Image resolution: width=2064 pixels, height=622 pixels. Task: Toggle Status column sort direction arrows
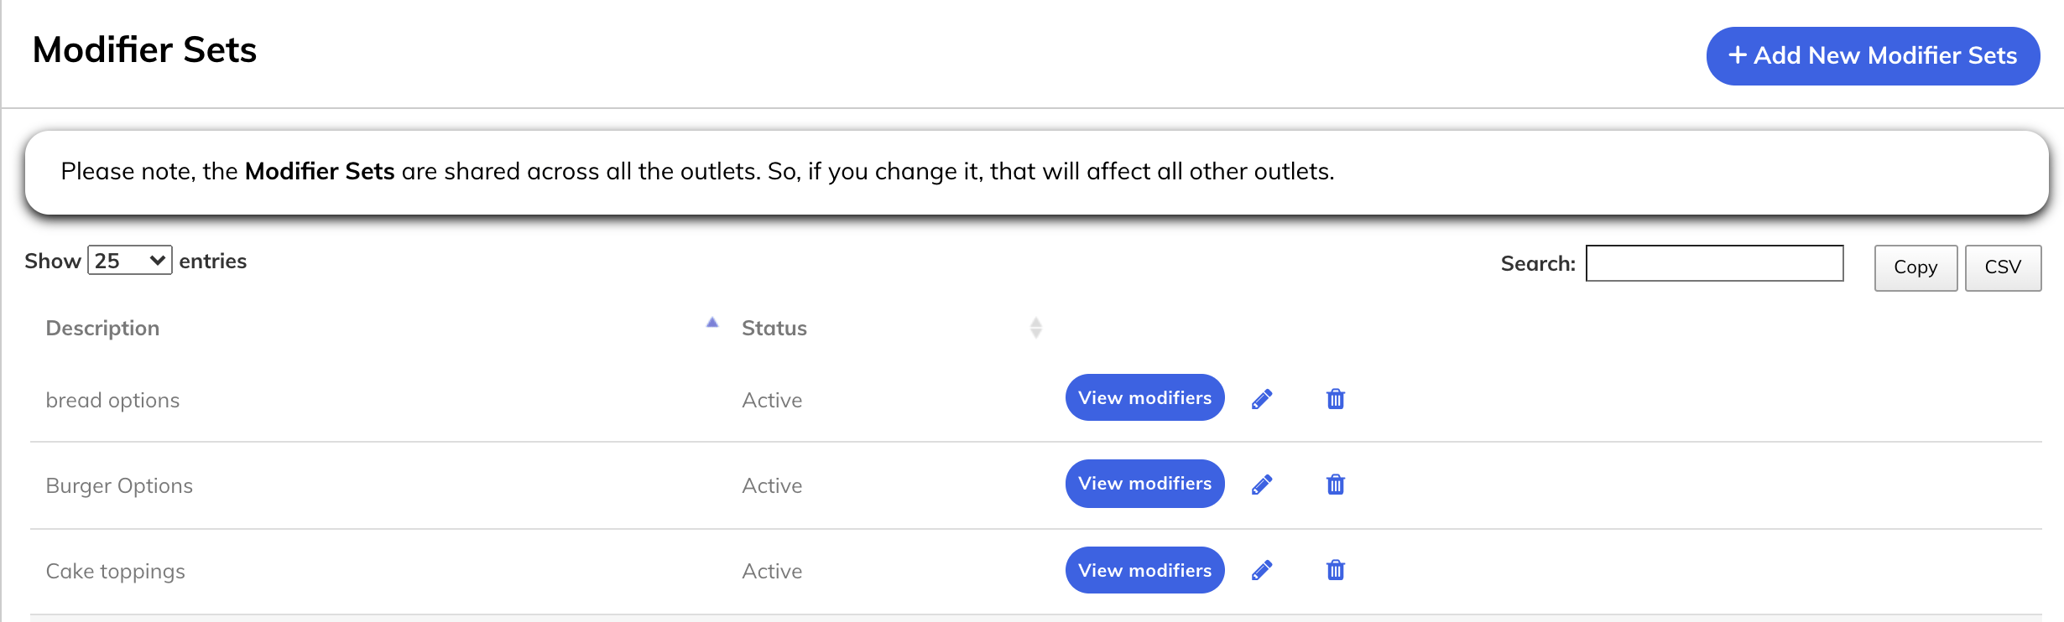(1036, 326)
